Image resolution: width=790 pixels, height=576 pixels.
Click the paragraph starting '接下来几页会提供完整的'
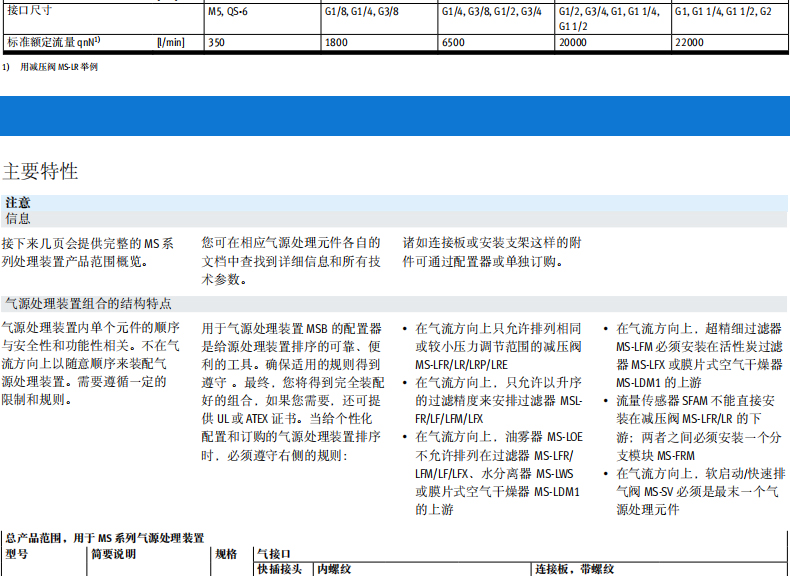click(88, 252)
